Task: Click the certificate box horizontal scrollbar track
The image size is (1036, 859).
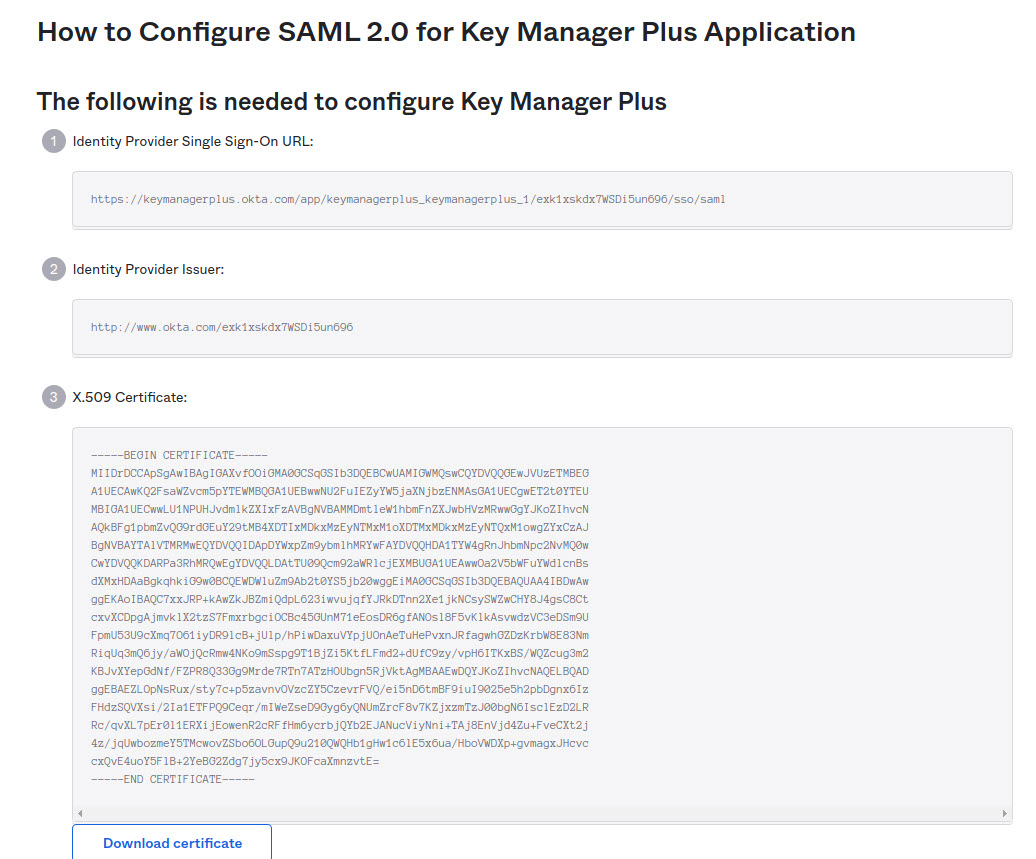Action: point(542,814)
